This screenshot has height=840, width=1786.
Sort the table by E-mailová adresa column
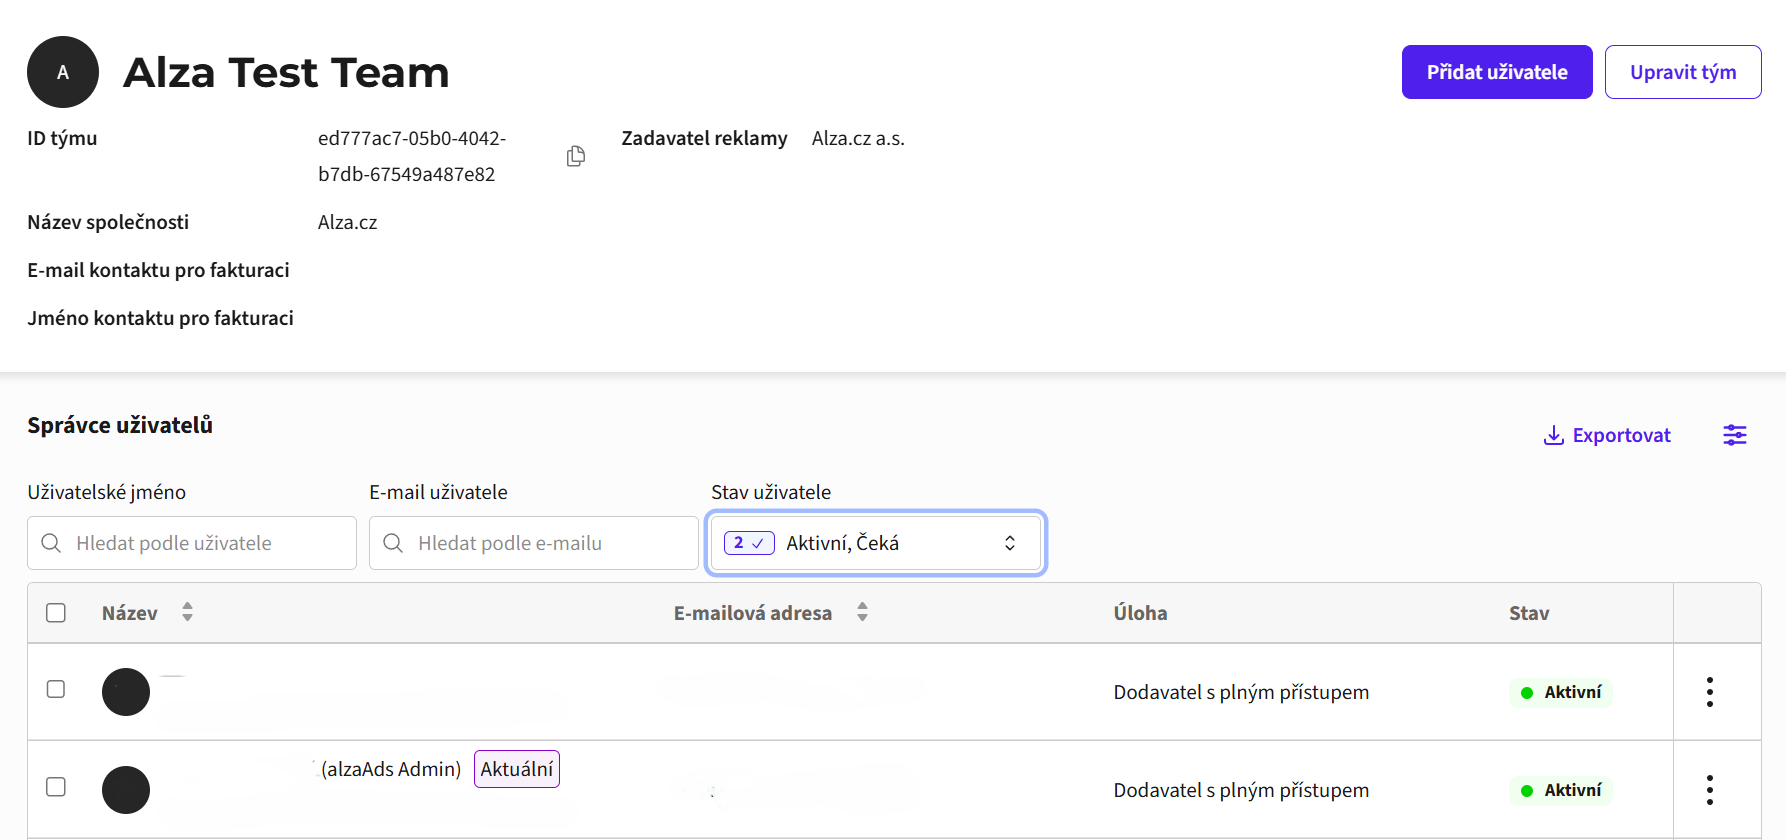(x=862, y=612)
